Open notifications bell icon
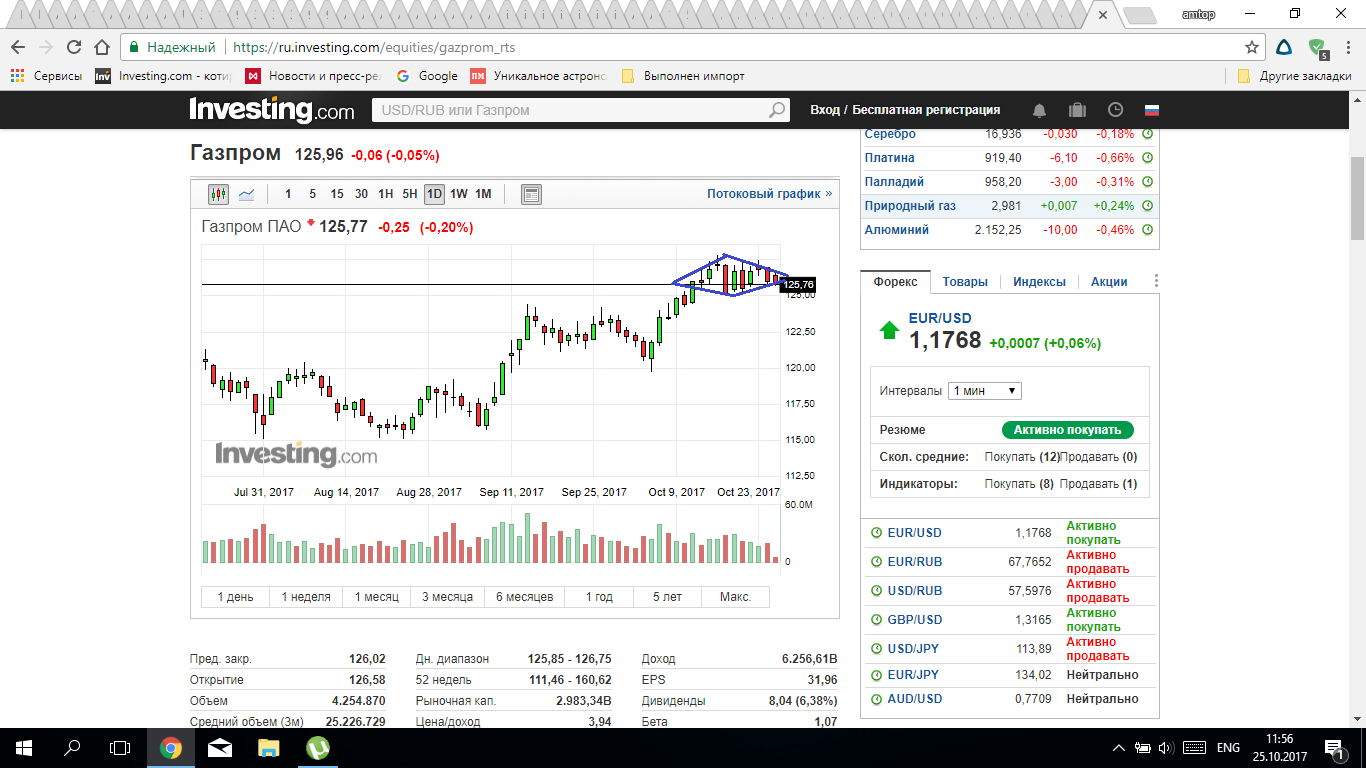 1040,110
